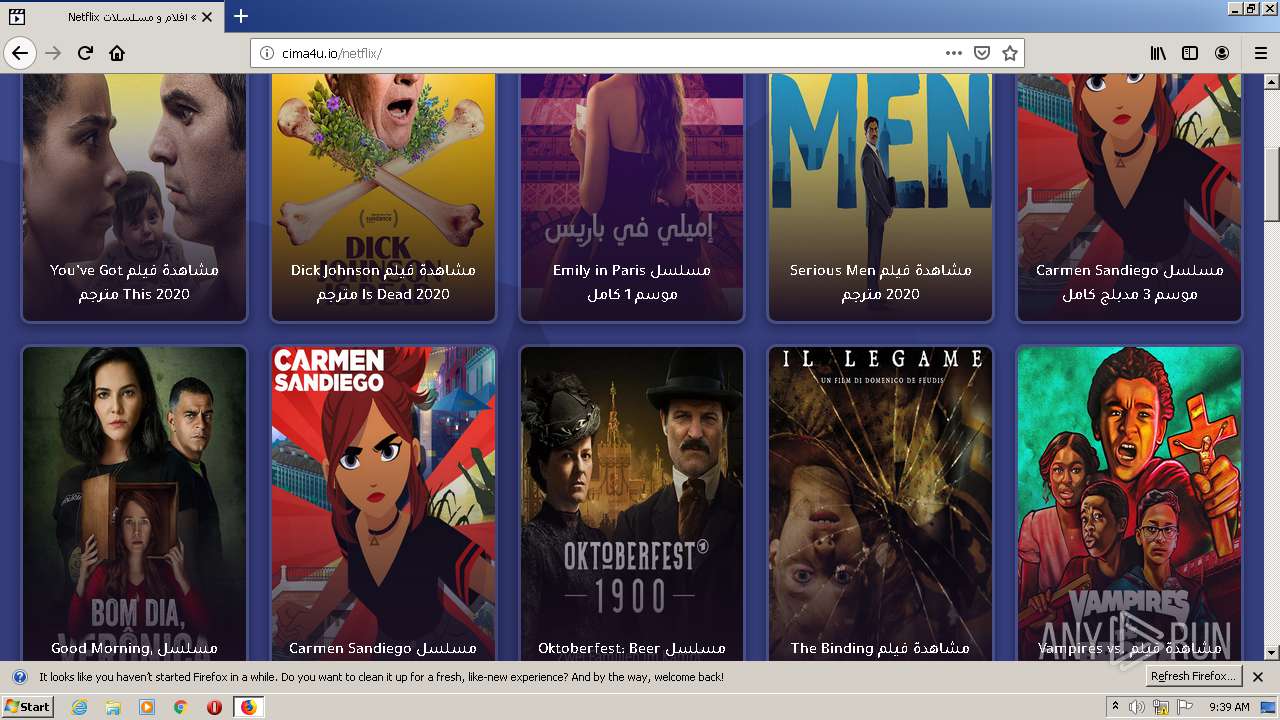Toggle the sidebar view icon

(x=1190, y=53)
